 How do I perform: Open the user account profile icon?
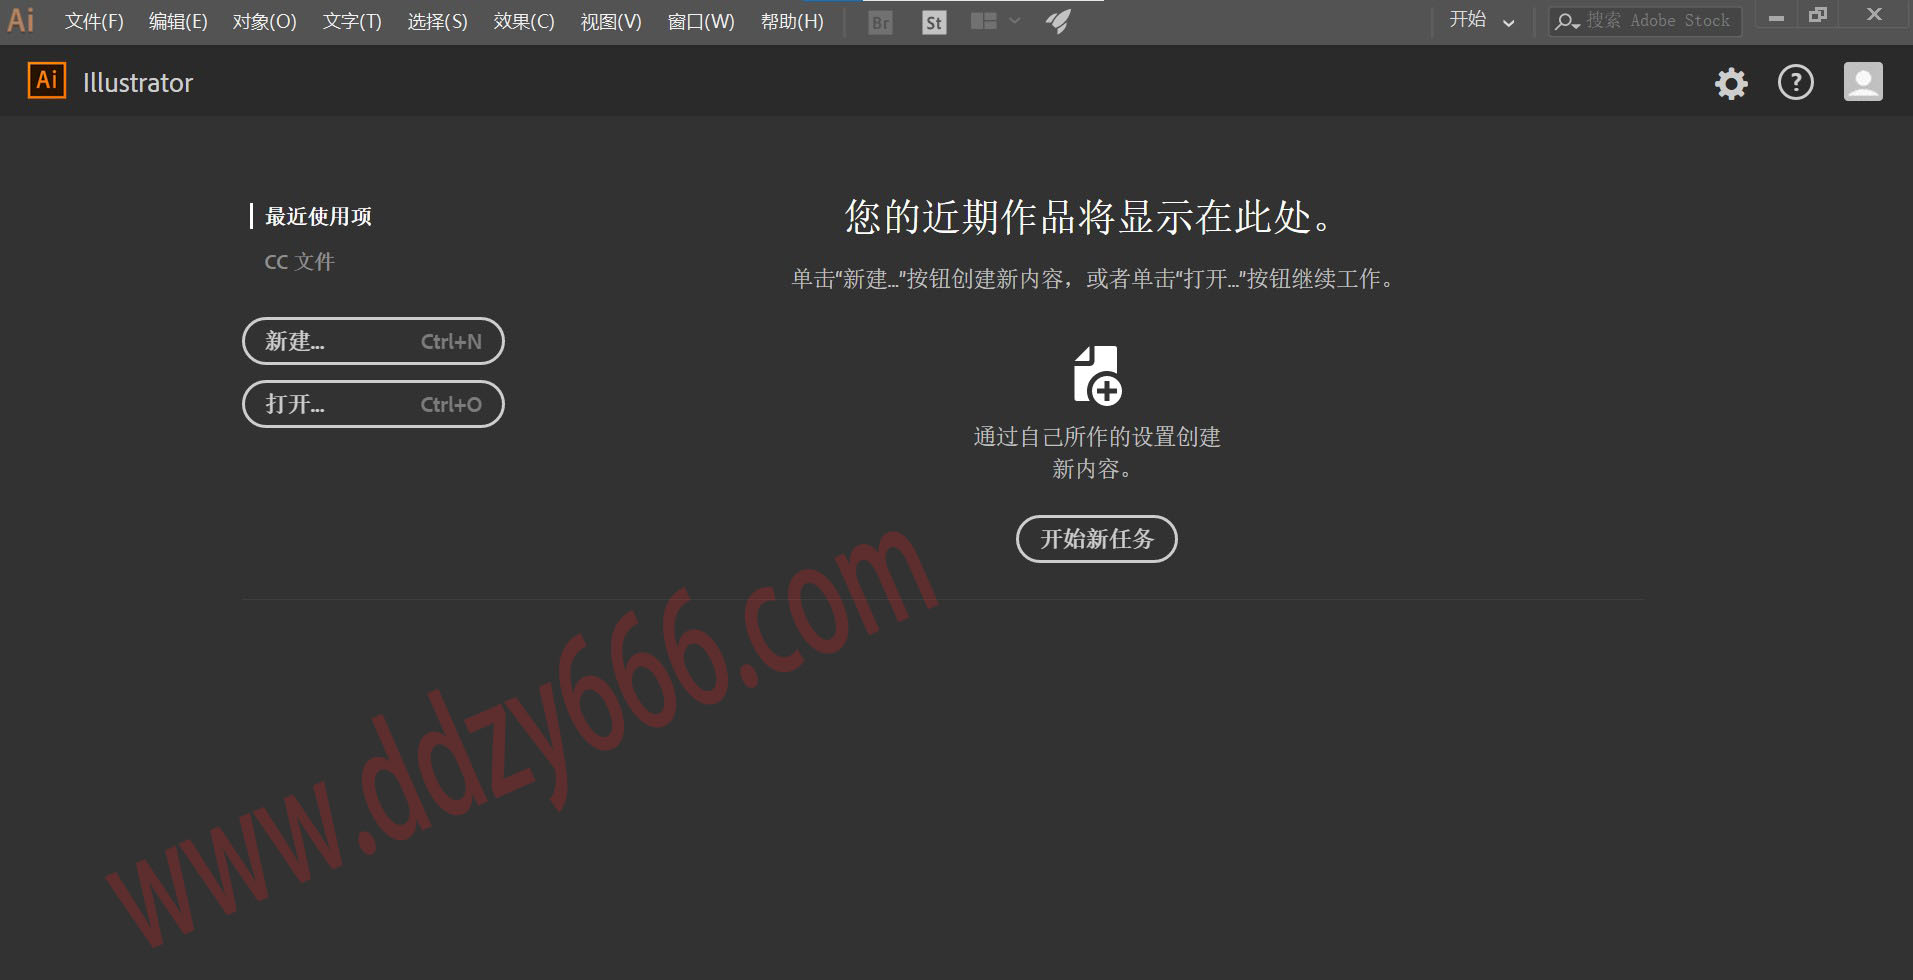click(x=1862, y=82)
